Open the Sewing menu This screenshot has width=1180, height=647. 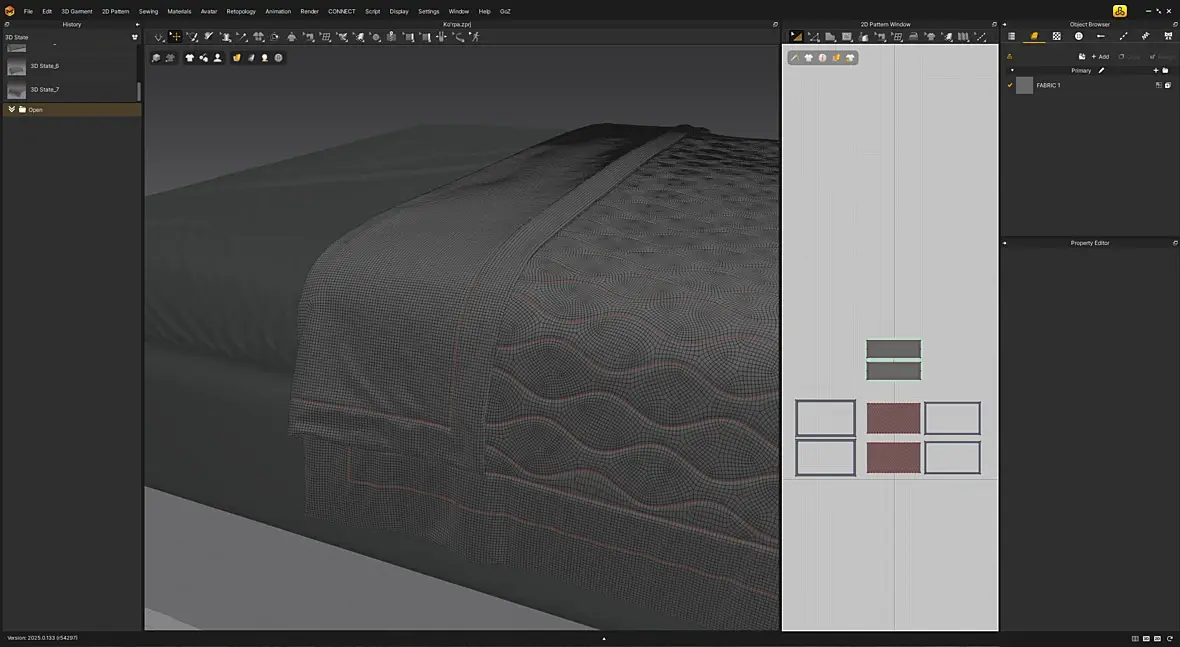pyautogui.click(x=148, y=11)
